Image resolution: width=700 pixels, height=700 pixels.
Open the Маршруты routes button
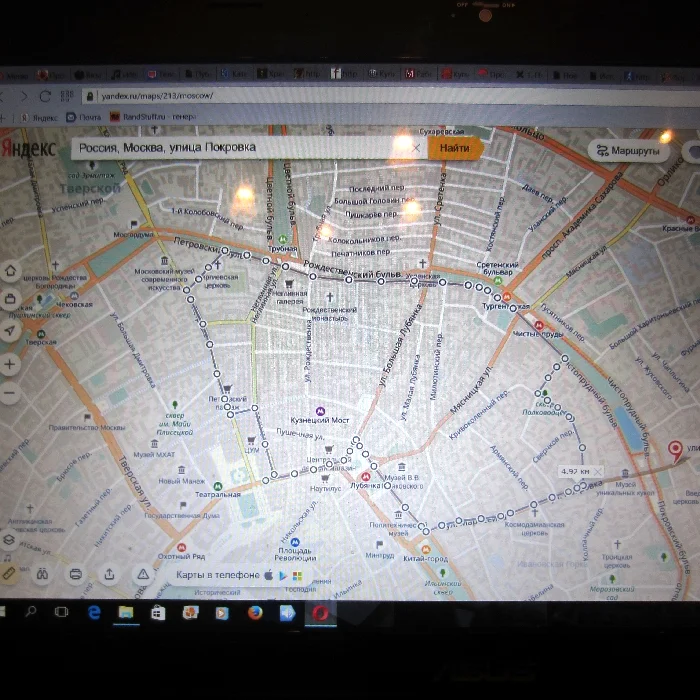pyautogui.click(x=629, y=151)
